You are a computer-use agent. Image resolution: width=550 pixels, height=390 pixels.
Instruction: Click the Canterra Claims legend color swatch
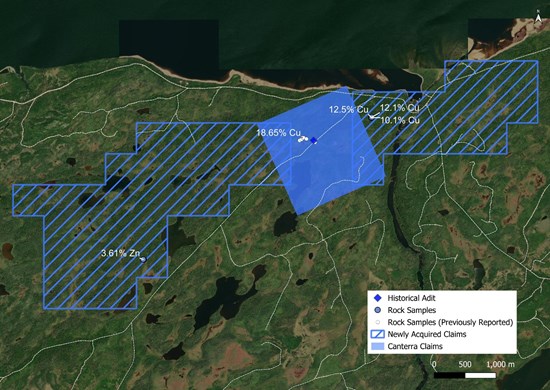point(377,346)
